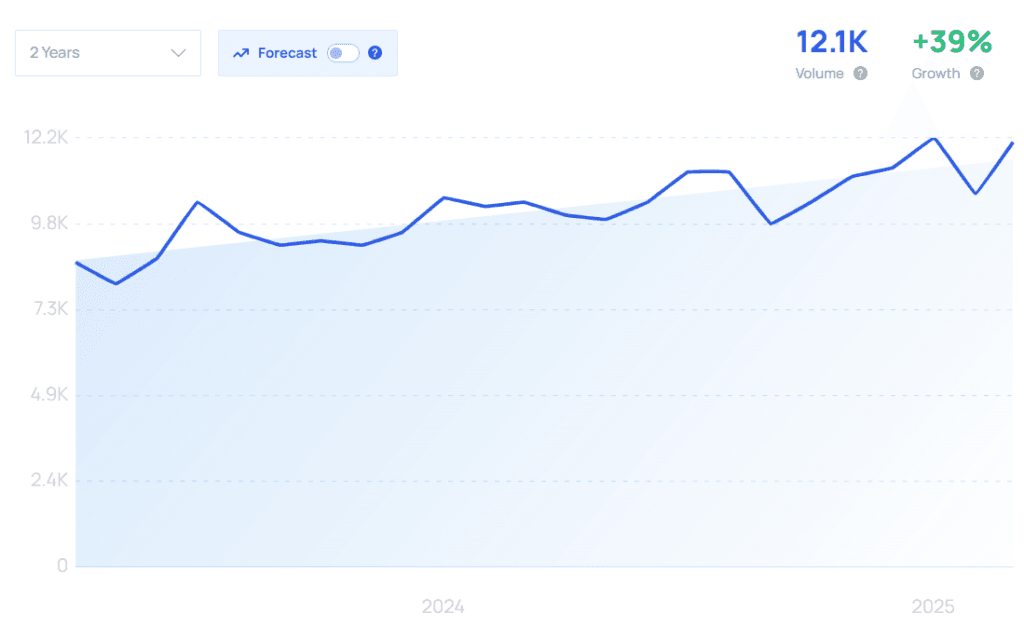Open the 2 Years time range dropdown
The height and width of the screenshot is (625, 1024).
point(108,53)
